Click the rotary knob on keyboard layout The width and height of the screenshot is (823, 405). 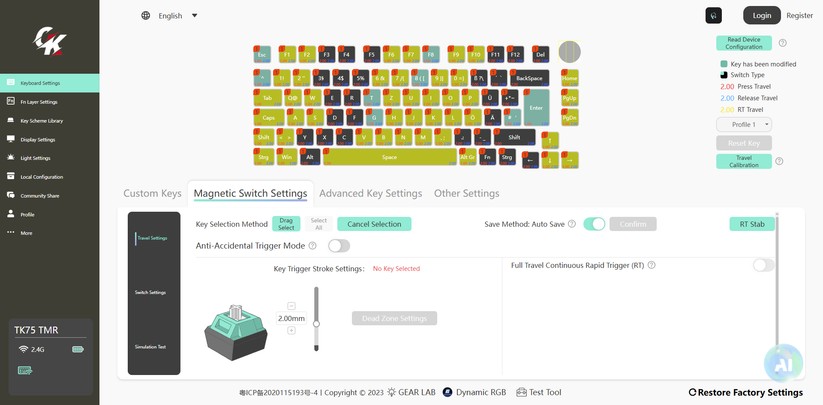click(x=569, y=52)
